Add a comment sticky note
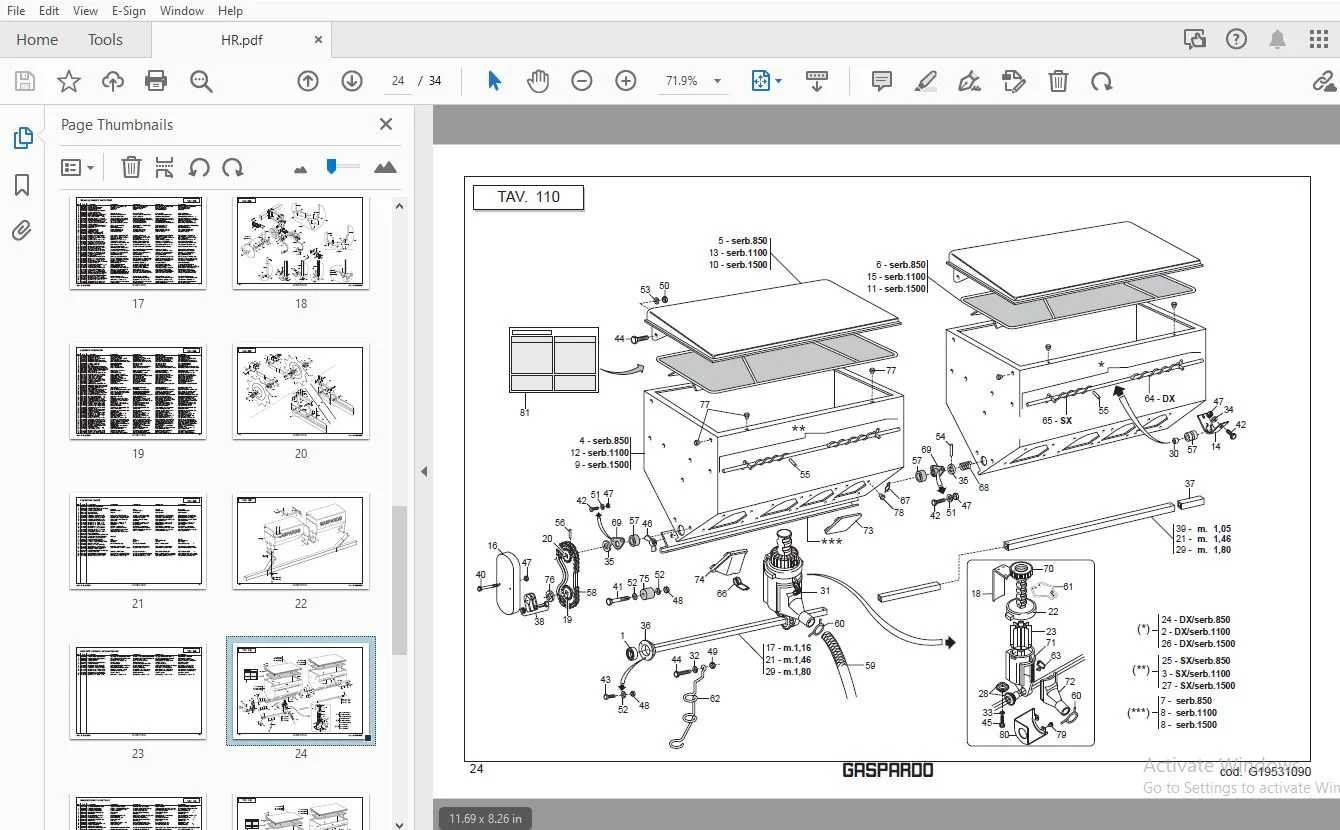1340x830 pixels. click(x=881, y=81)
